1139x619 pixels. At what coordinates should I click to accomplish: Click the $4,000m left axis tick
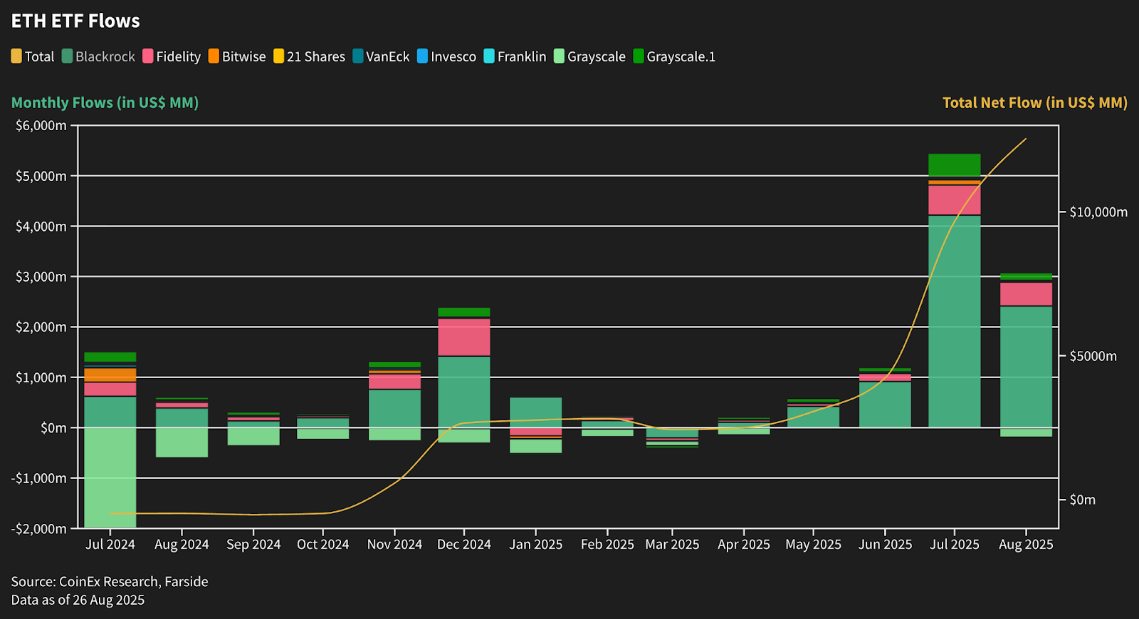pos(41,226)
